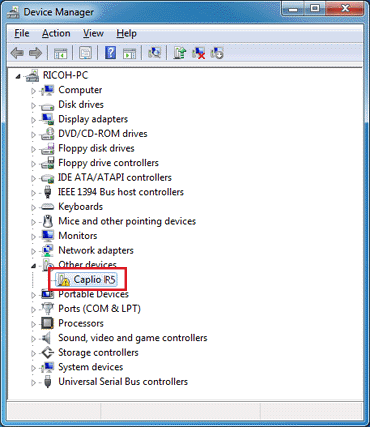Click the Universal Serial Bus controllers icon
Viewport: 370px width, 427px height.
coord(48,382)
